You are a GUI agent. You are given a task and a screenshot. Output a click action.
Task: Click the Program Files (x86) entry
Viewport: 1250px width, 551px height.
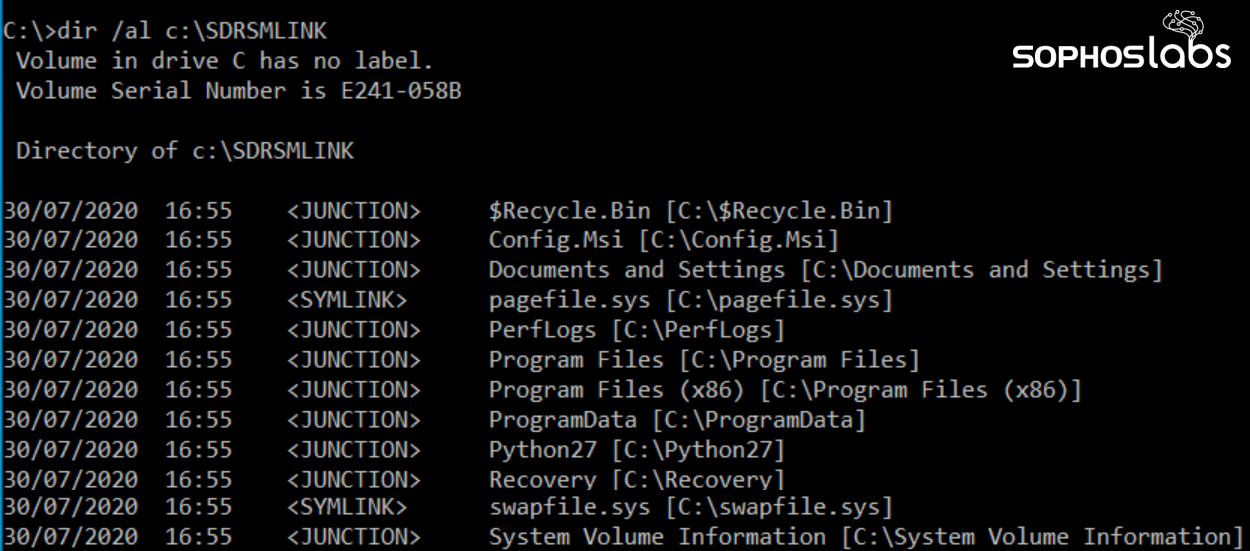(x=784, y=389)
